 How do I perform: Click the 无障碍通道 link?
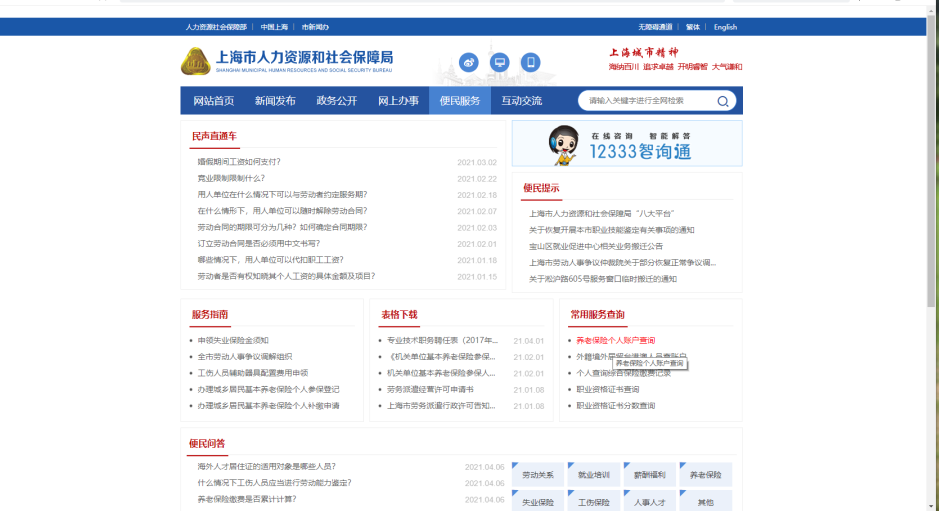(x=655, y=27)
